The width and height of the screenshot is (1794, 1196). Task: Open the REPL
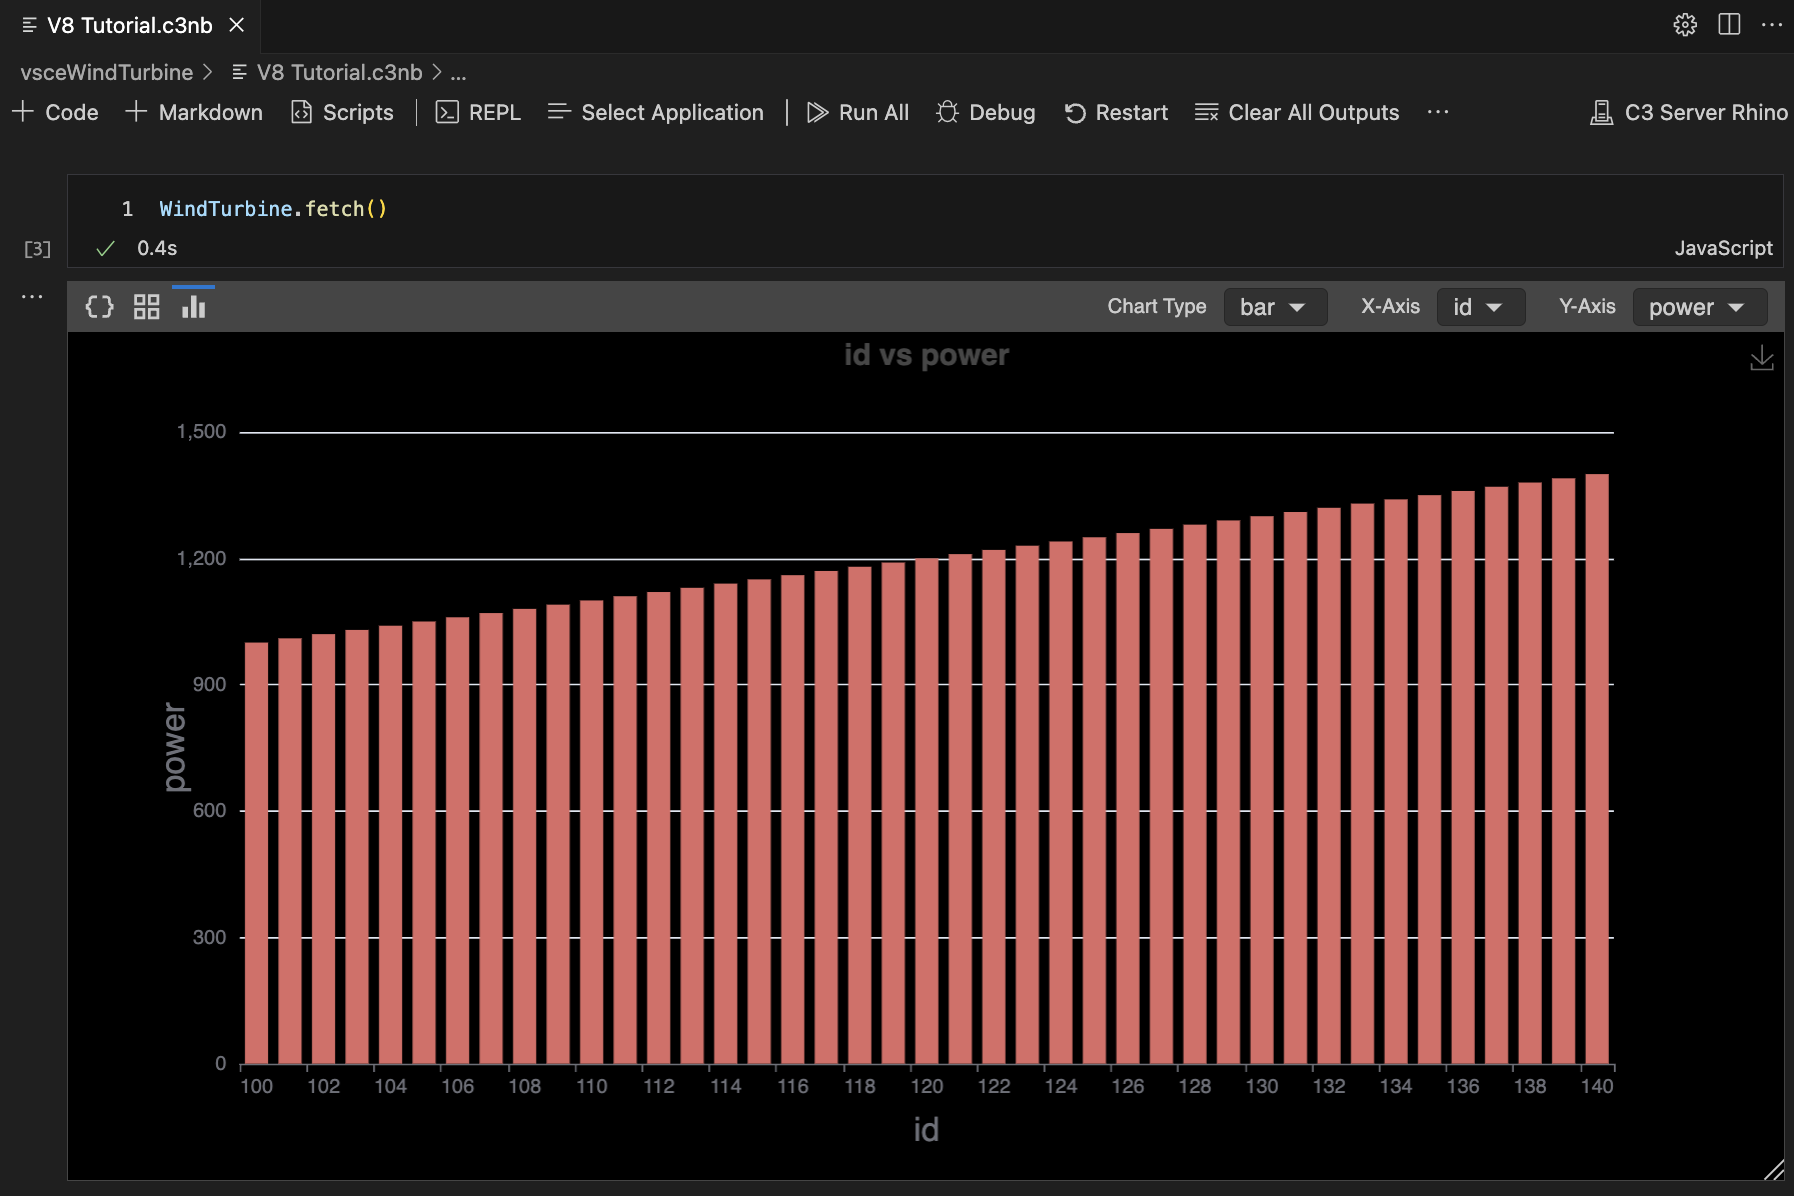coord(477,112)
